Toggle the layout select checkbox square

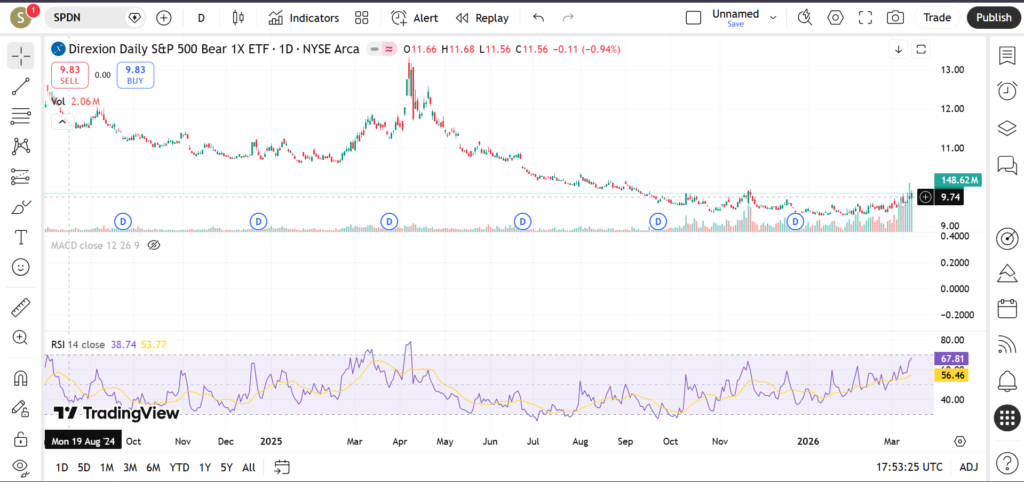click(693, 18)
